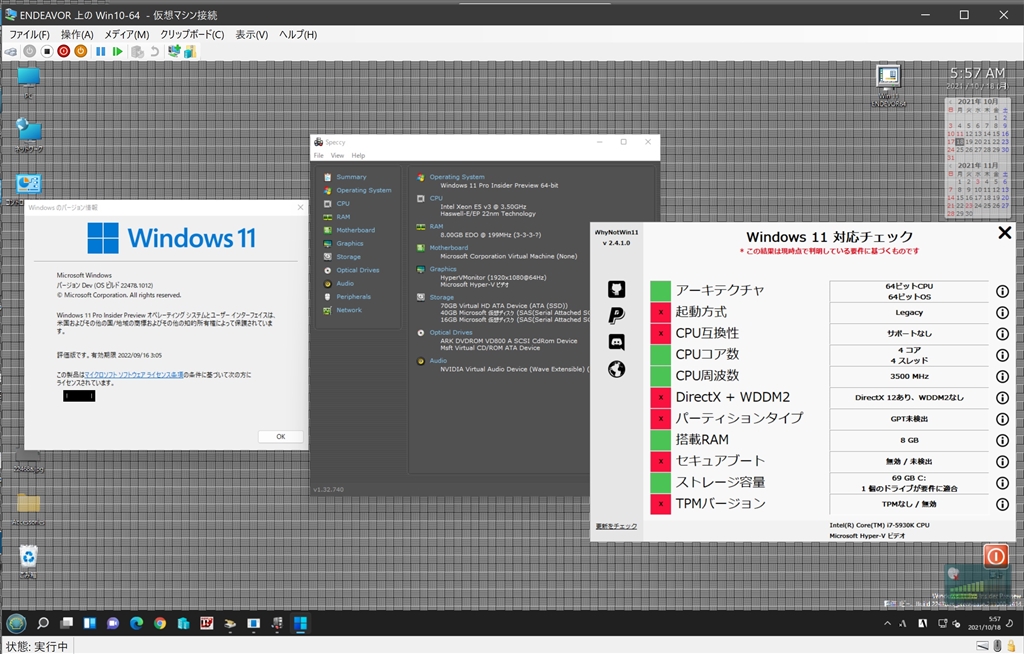Open Google Chrome from the taskbar
Viewport: 1024px width, 654px height.
click(x=159, y=623)
